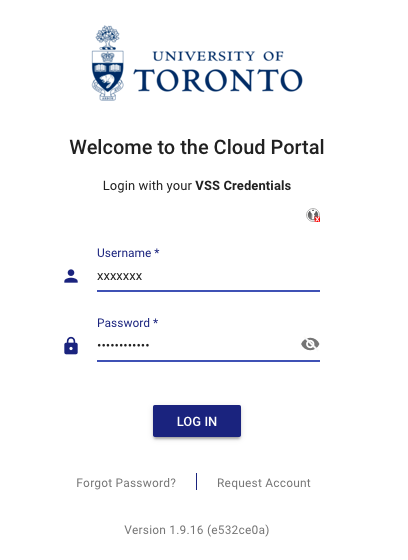Screen dimensions: 408x560
Task: Click the bold VSS Credentials text
Action: tap(243, 186)
